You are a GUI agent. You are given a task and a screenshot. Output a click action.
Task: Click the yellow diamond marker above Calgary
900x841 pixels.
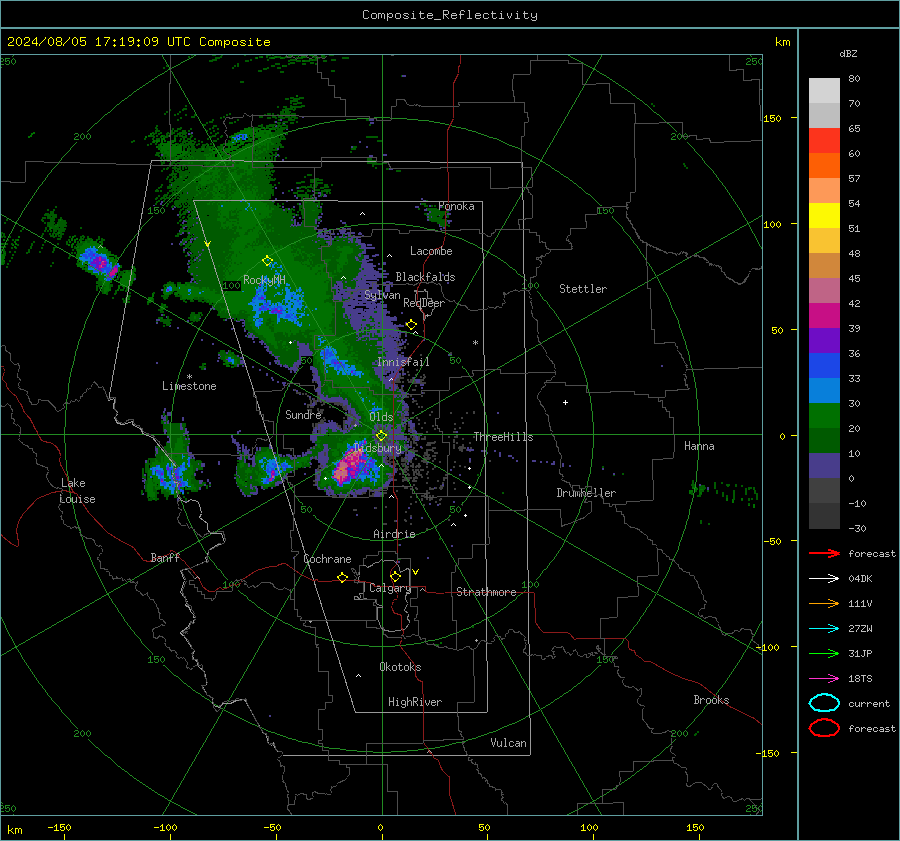(395, 576)
